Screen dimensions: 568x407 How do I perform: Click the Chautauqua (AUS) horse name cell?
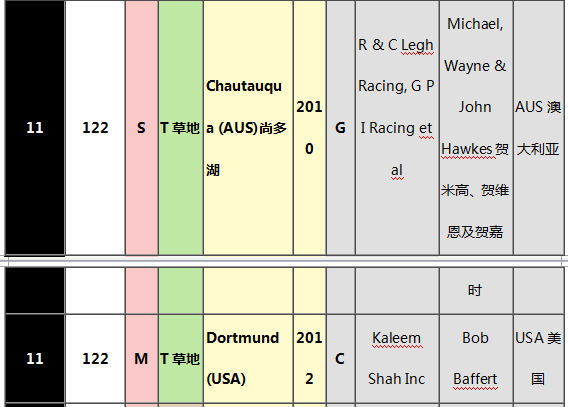click(x=248, y=127)
